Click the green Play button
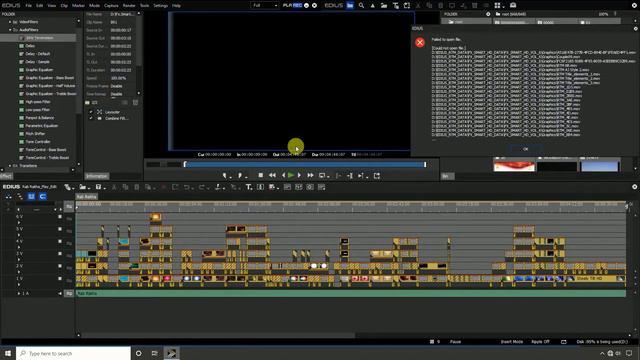Viewport: 640px width, 360px height. point(291,176)
